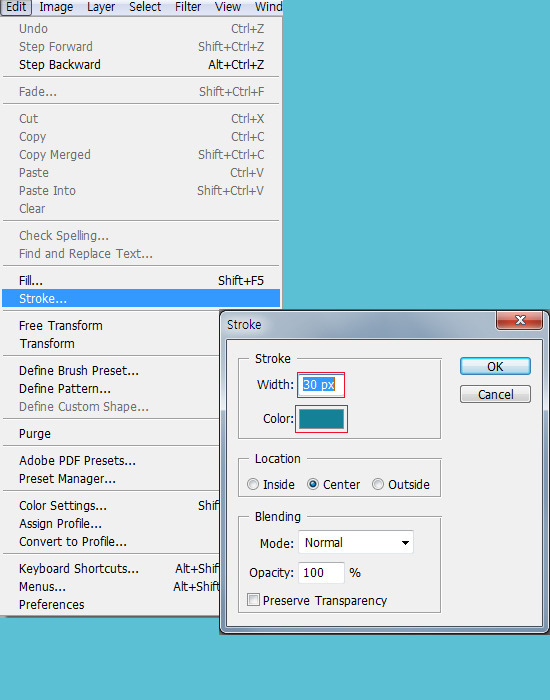Image resolution: width=550 pixels, height=700 pixels.
Task: Choose Assign Profile...
Action: (x=111, y=524)
